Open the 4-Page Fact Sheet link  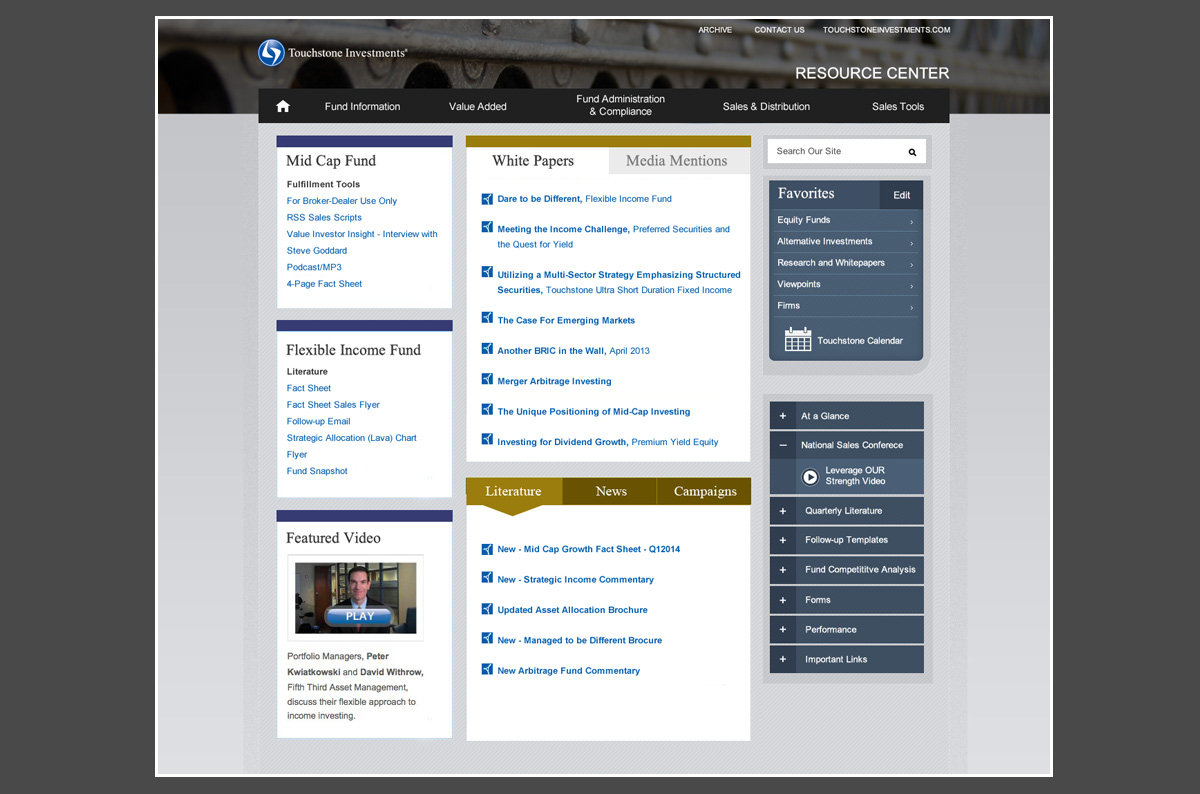[x=324, y=284]
